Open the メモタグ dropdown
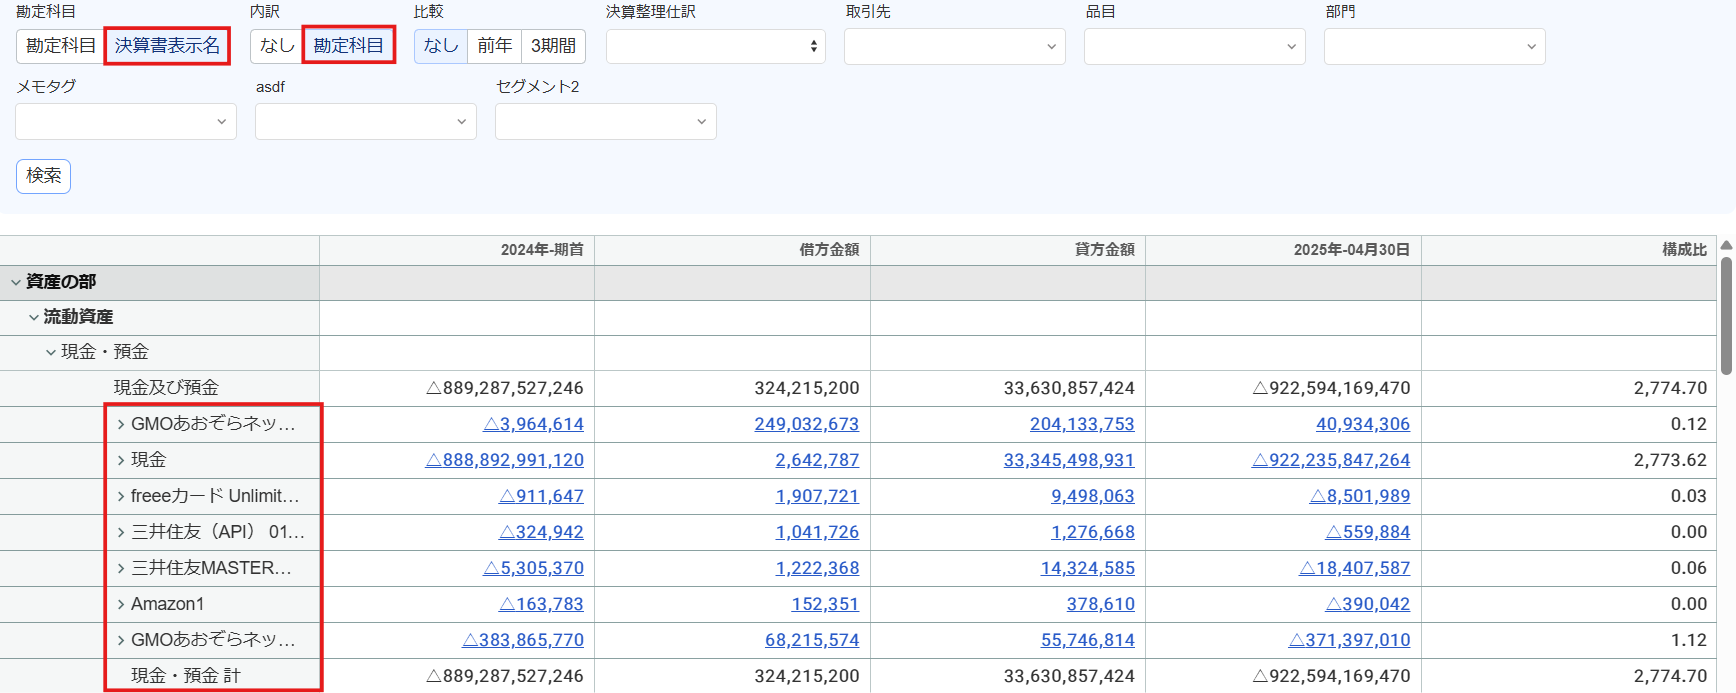Image resolution: width=1736 pixels, height=693 pixels. coord(126,122)
